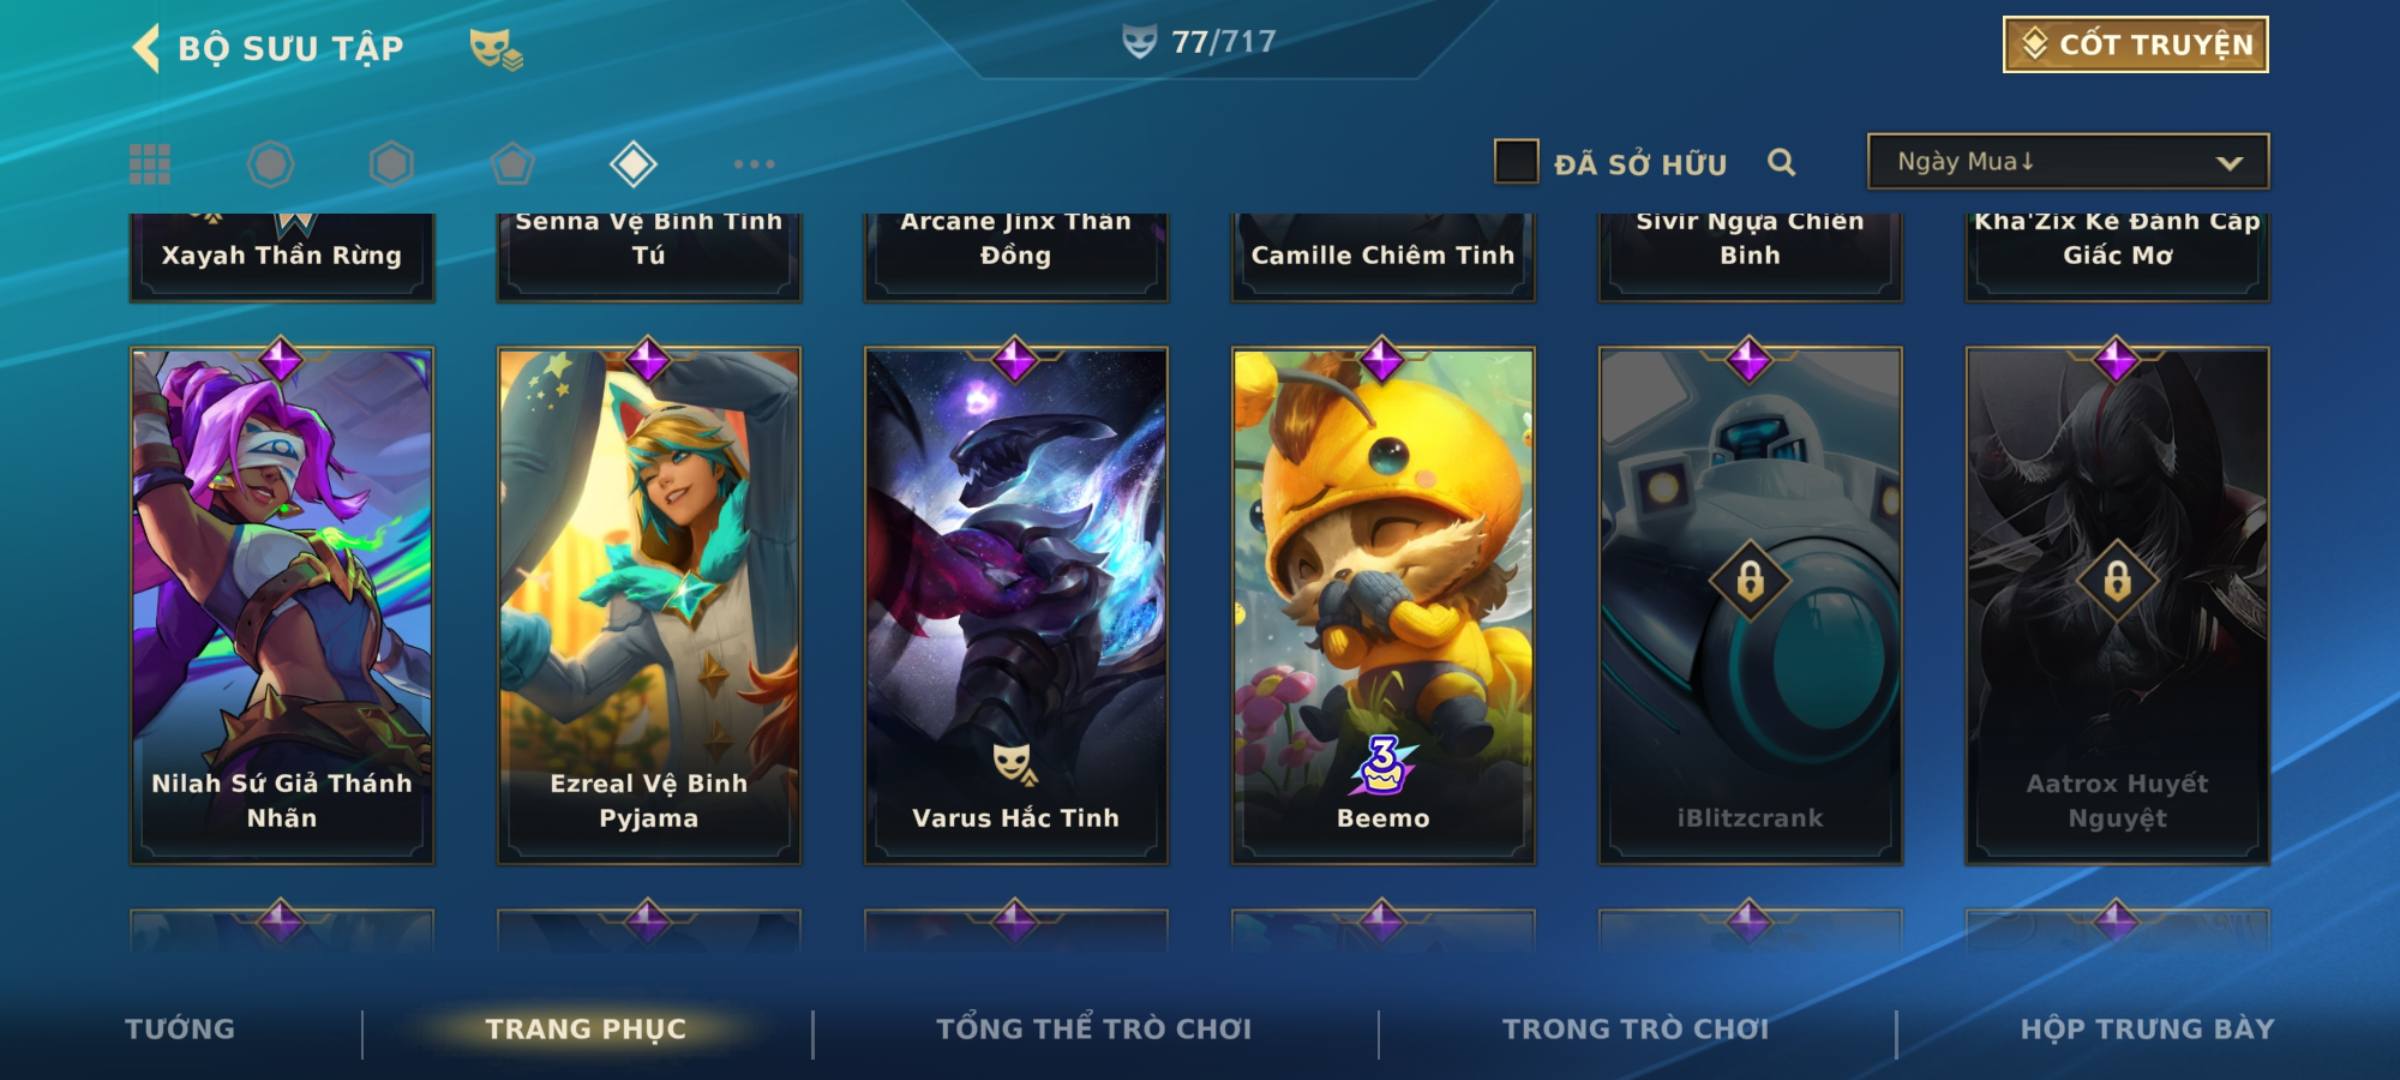
Task: Select the second hexagon rarity filter
Action: pos(391,164)
